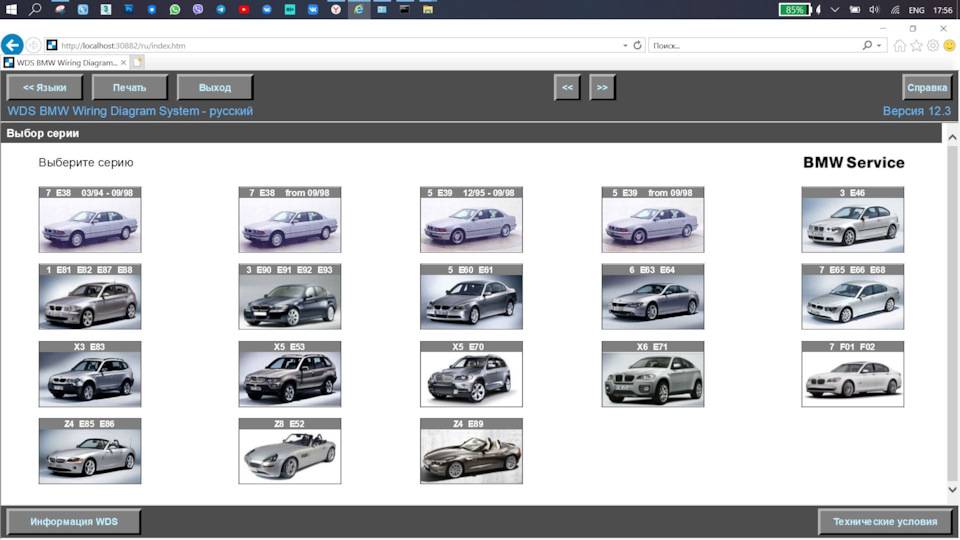Open the Viber taskbar icon
Screen dimensions: 960x540
(198, 9)
